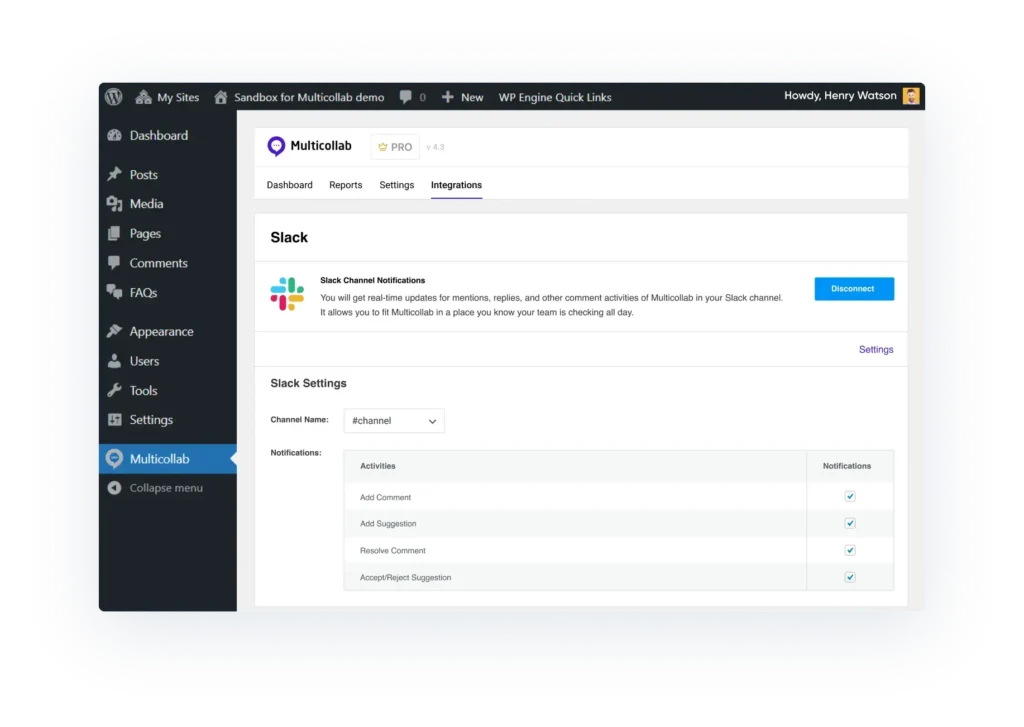Click the Pages document icon
Image resolution: width=1024 pixels, height=727 pixels.
click(x=114, y=233)
